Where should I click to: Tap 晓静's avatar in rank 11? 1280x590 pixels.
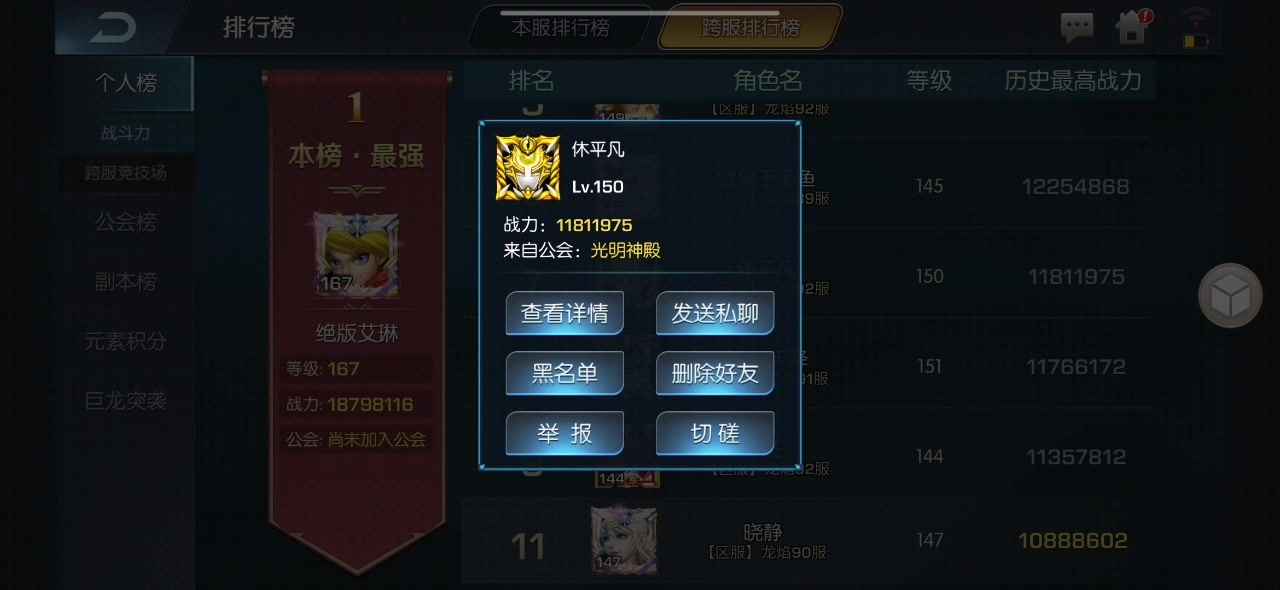coord(623,540)
